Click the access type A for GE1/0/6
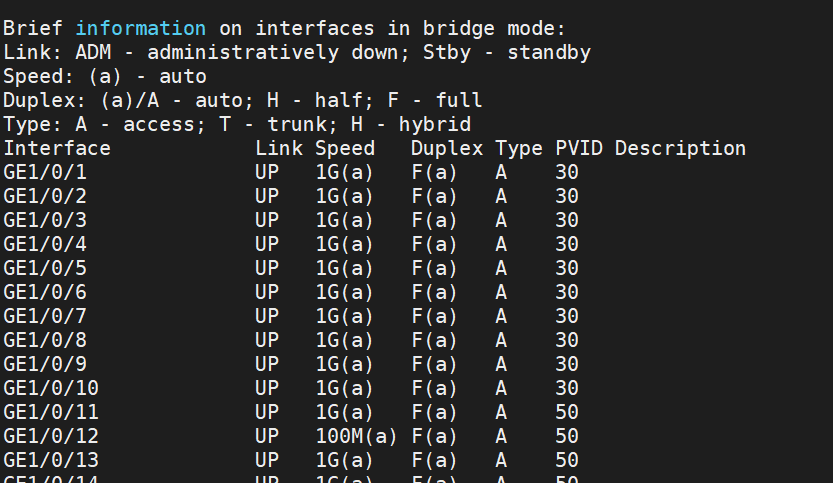This screenshot has height=483, width=833. pos(501,292)
